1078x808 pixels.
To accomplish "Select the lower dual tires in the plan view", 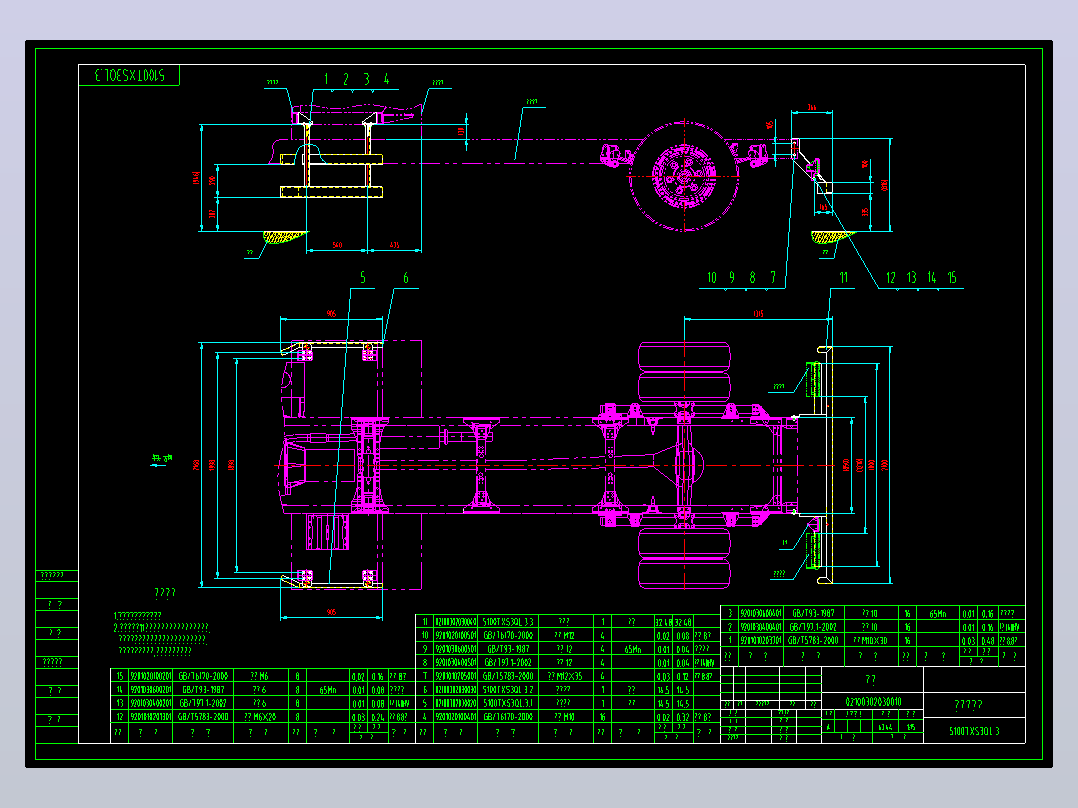I will pos(684,558).
